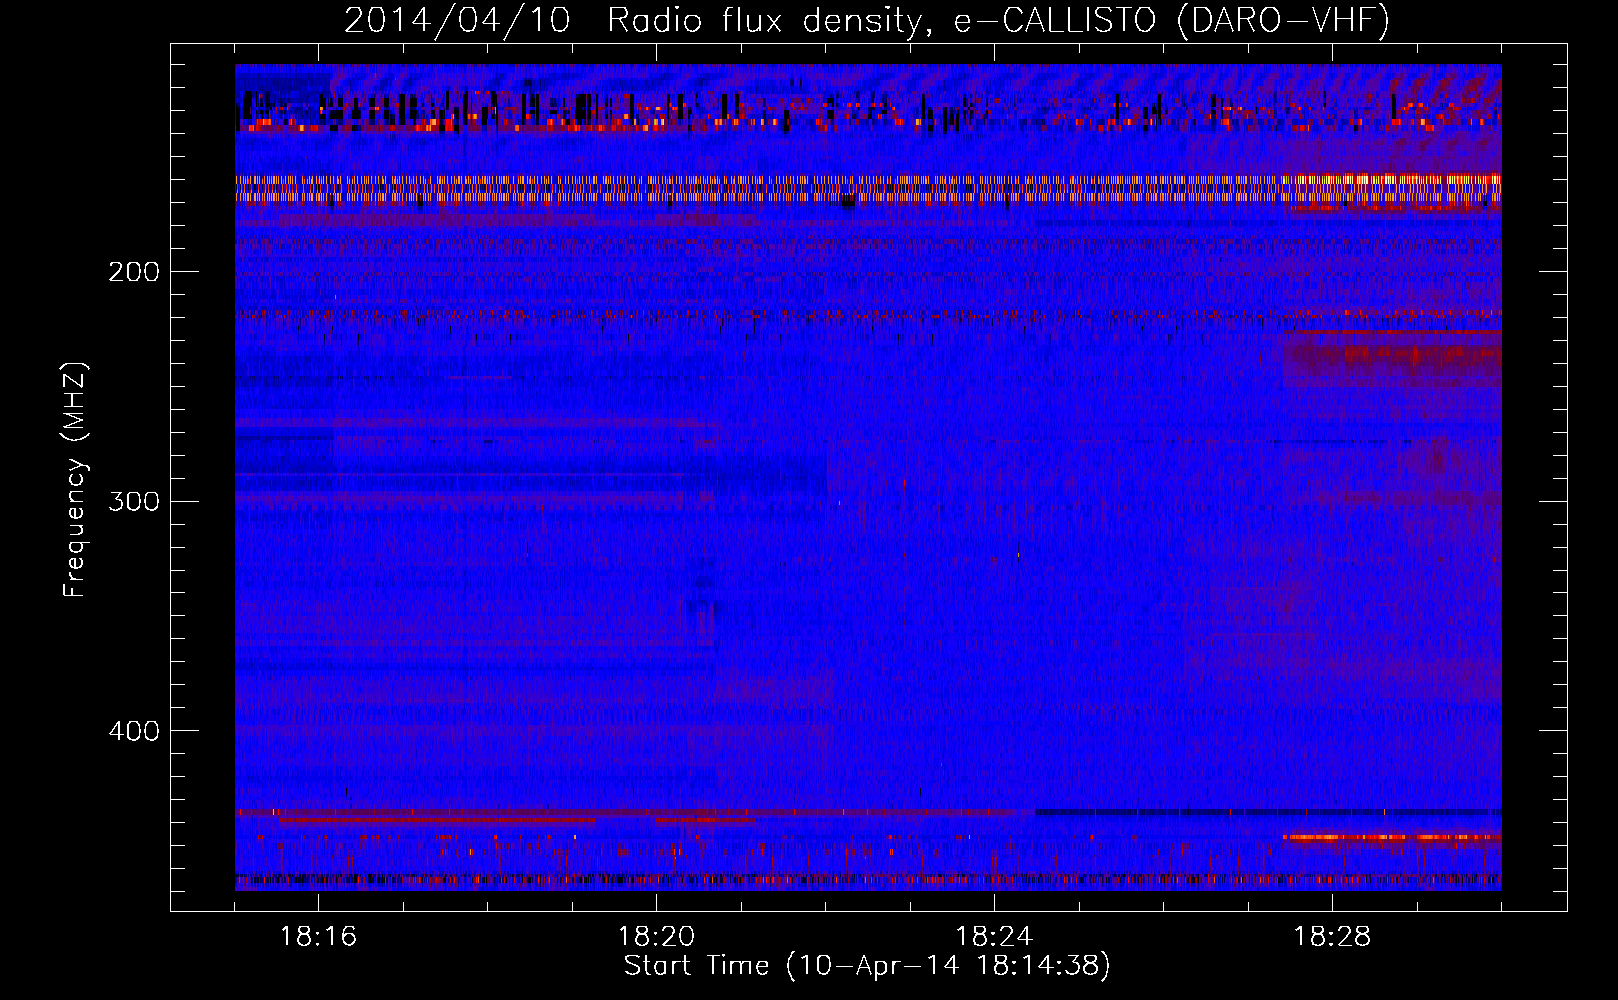Screen dimensions: 1618x1000
Task: Select the 18:20 time tick label
Action: pos(656,937)
